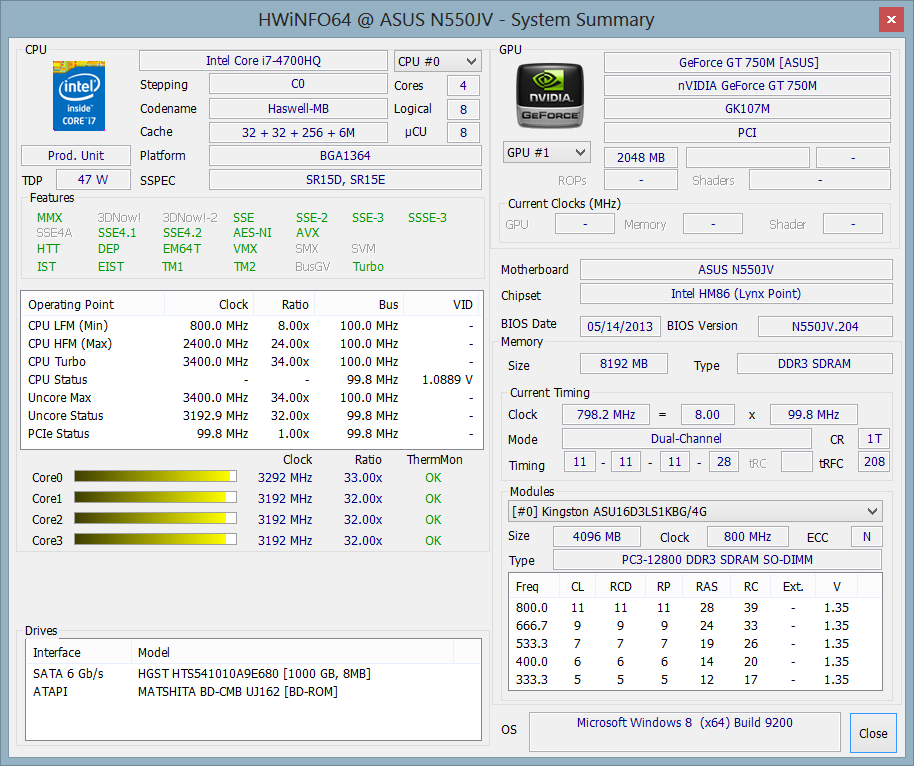
Task: Click the Prod. Unit field
Action: [76, 156]
